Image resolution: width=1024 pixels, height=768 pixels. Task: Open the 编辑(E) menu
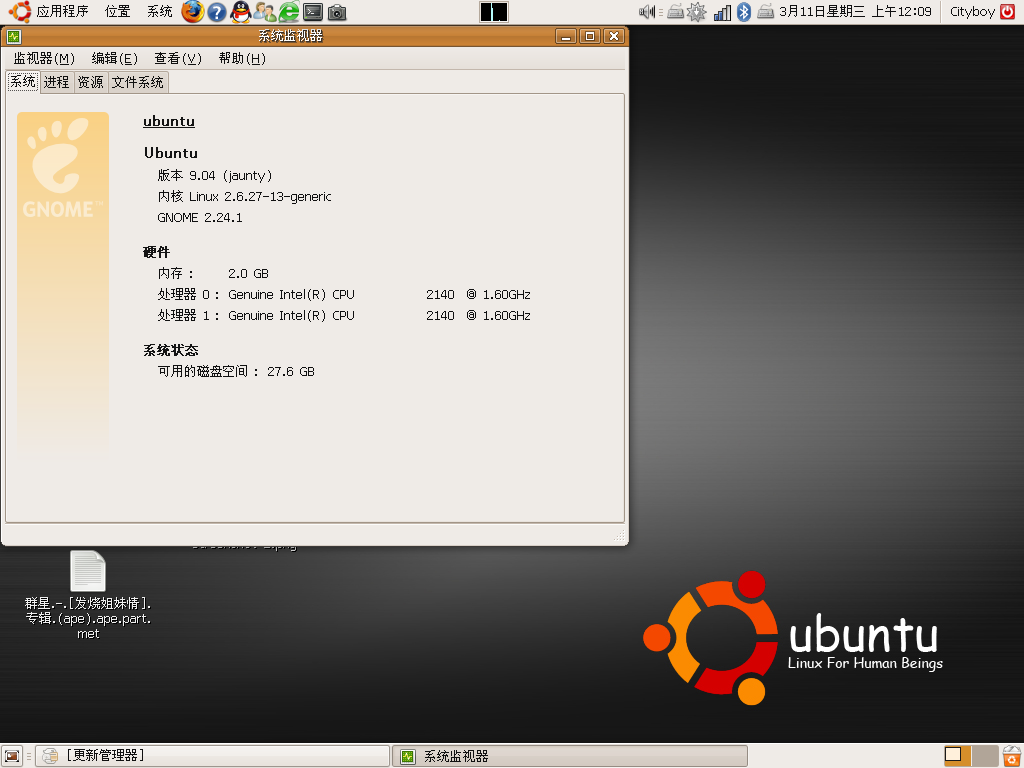[x=114, y=59]
